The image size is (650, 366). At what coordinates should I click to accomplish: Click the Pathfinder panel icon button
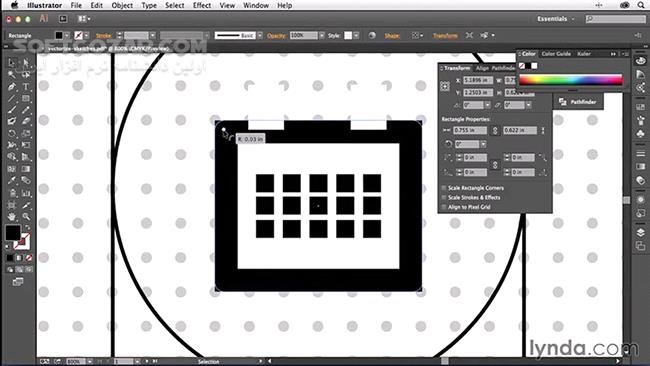579,102
